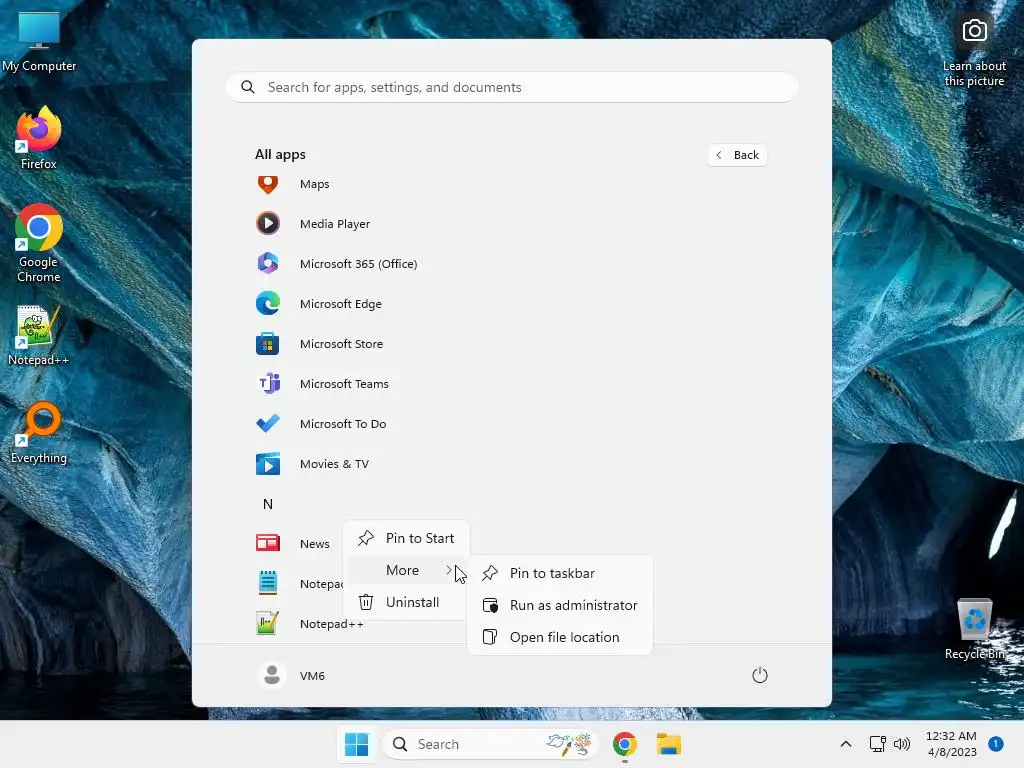Select the Firefox desktop shortcut

point(39,138)
